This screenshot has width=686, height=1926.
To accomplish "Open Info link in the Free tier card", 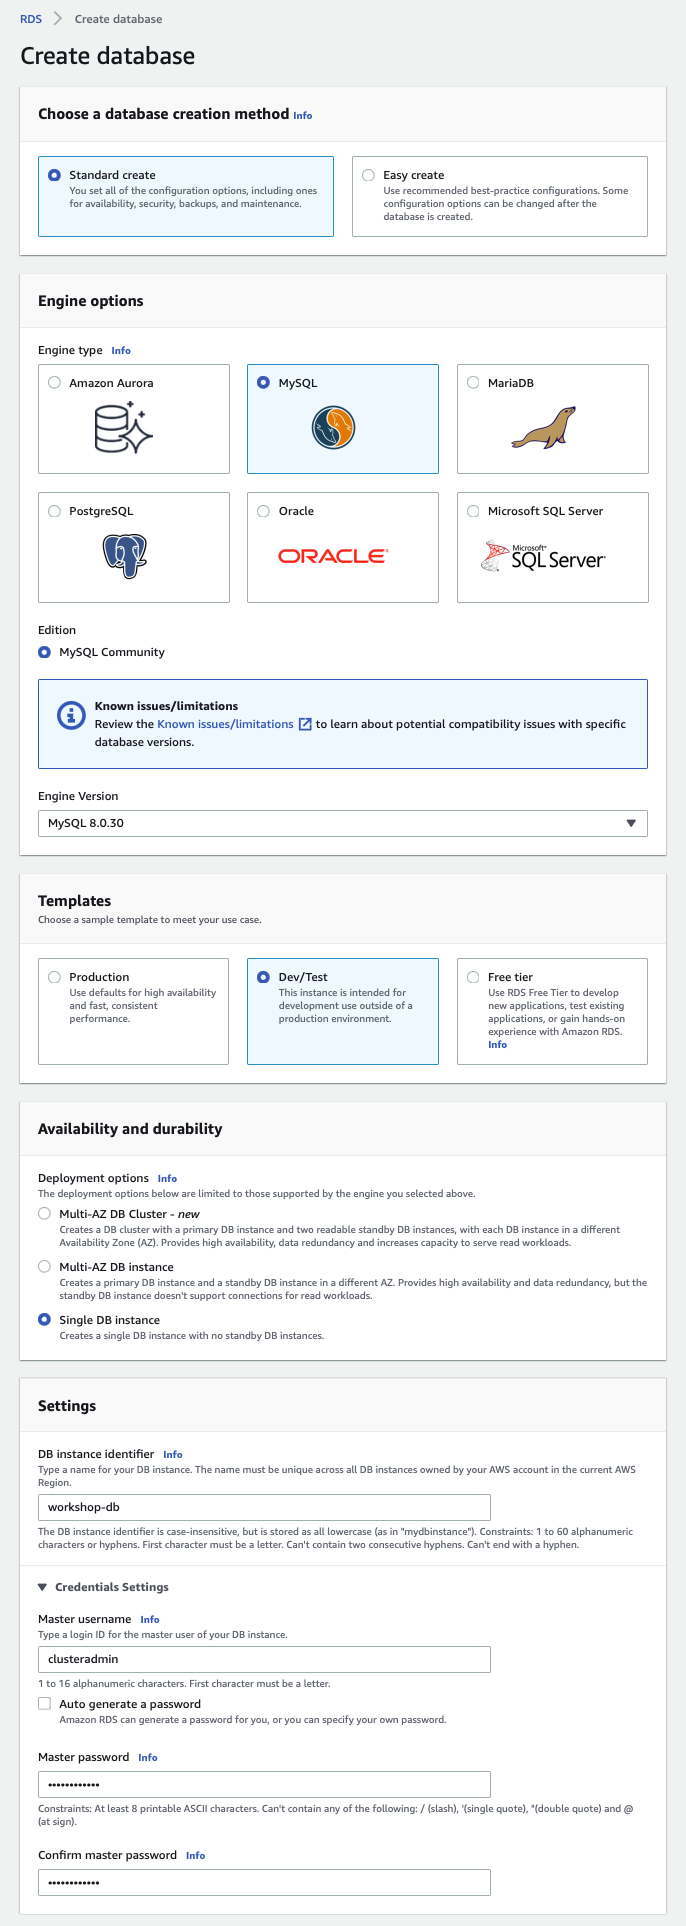I will coord(497,1045).
